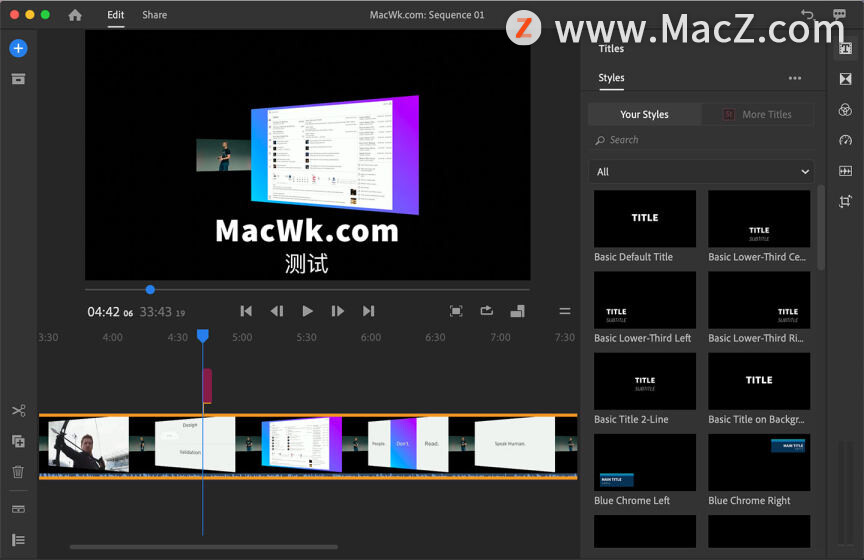The width and height of the screenshot is (864, 560).
Task: Click the preview scrubber playhead dot
Action: (x=150, y=289)
